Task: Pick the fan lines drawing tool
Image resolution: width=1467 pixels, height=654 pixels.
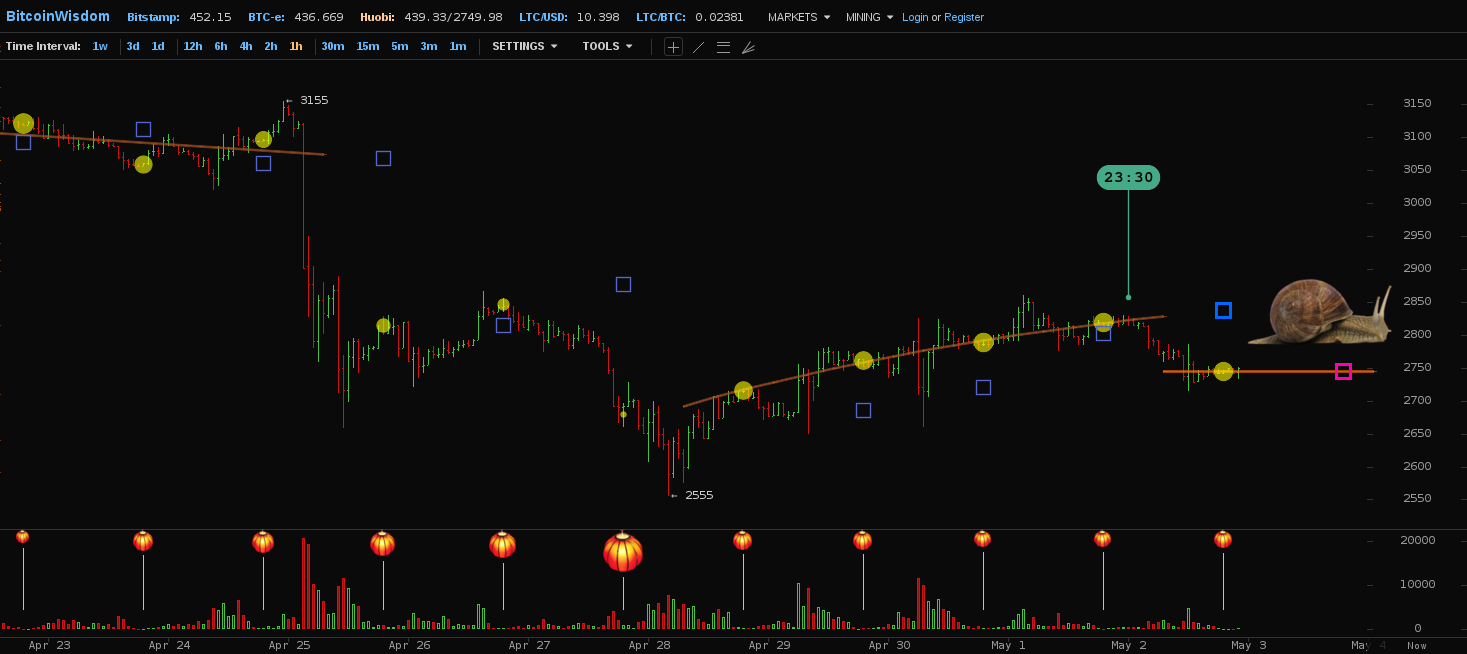Action: click(x=748, y=47)
